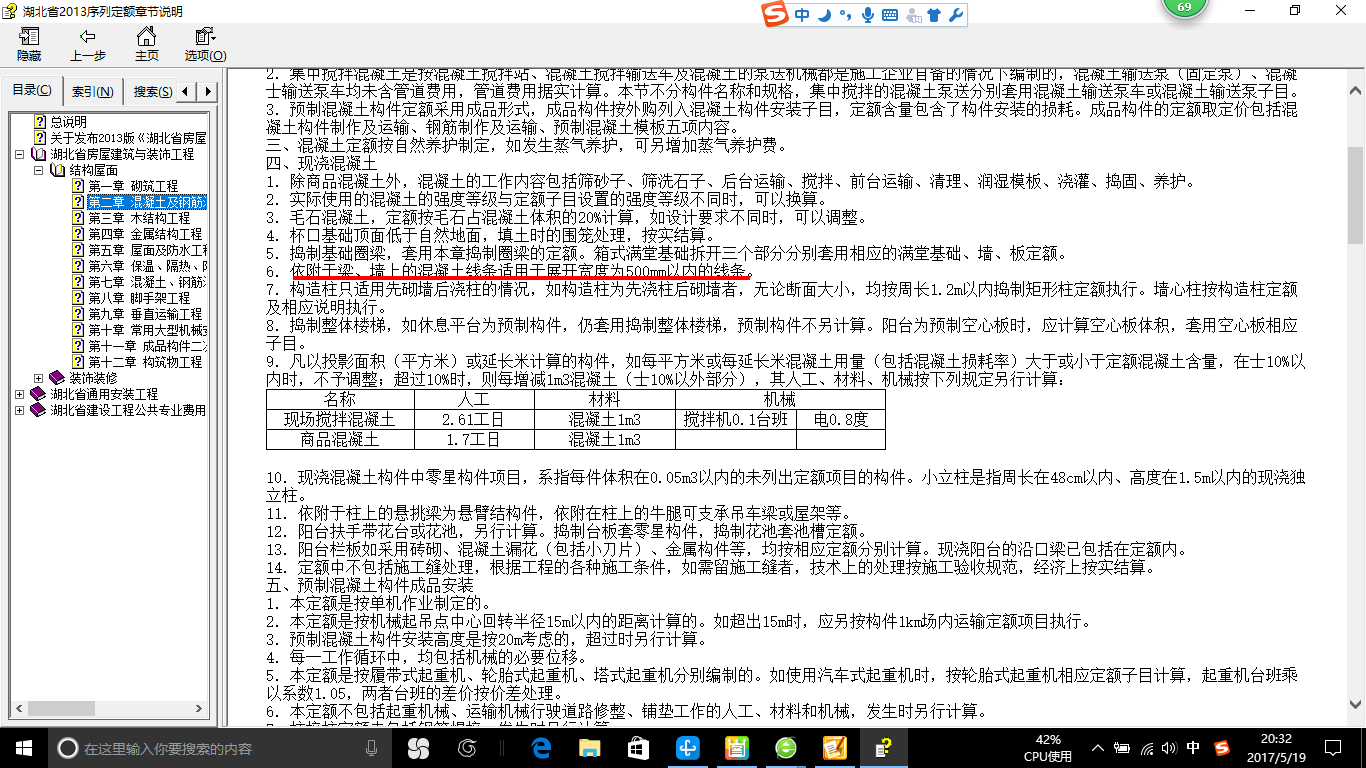Switch to the 索引(N) tab

click(93, 92)
